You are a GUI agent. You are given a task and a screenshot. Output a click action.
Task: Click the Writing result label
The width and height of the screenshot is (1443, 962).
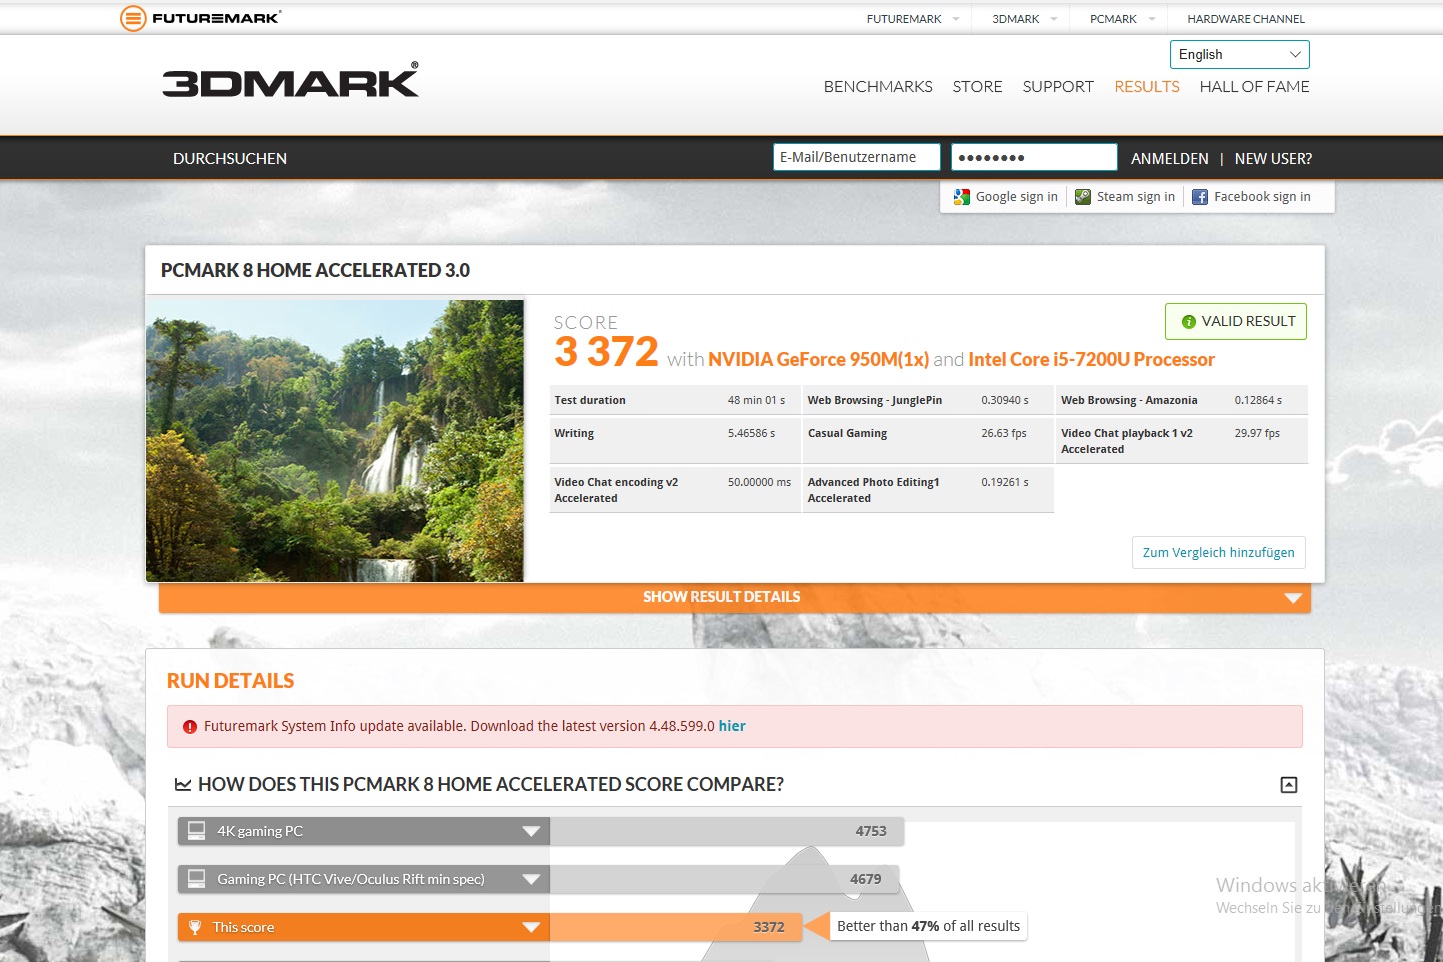[574, 433]
